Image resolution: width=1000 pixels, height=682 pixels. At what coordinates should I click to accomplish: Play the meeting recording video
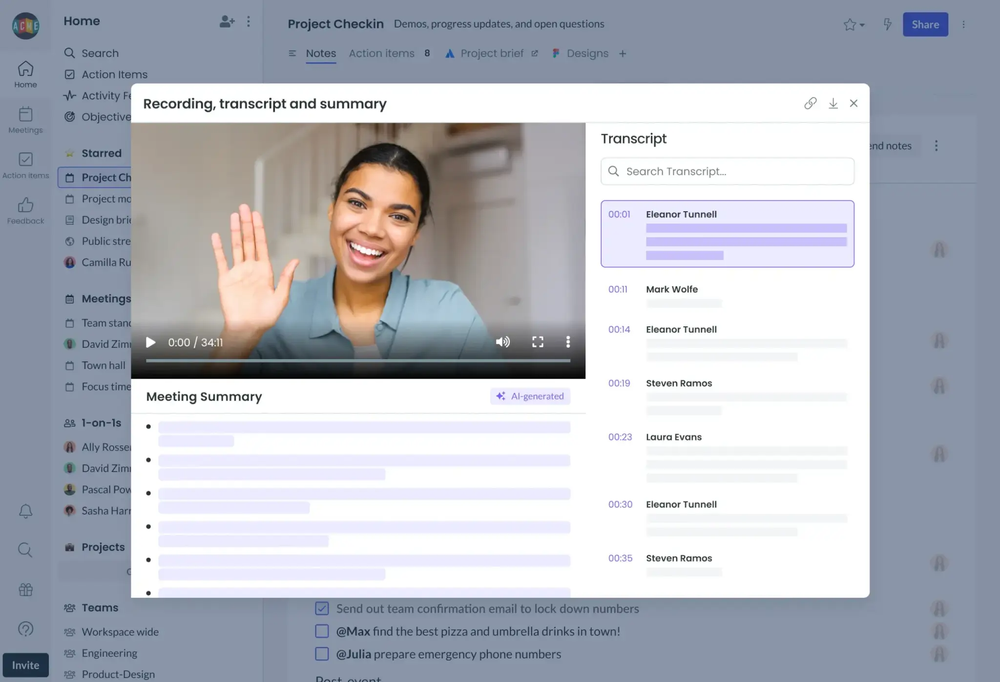click(x=151, y=343)
